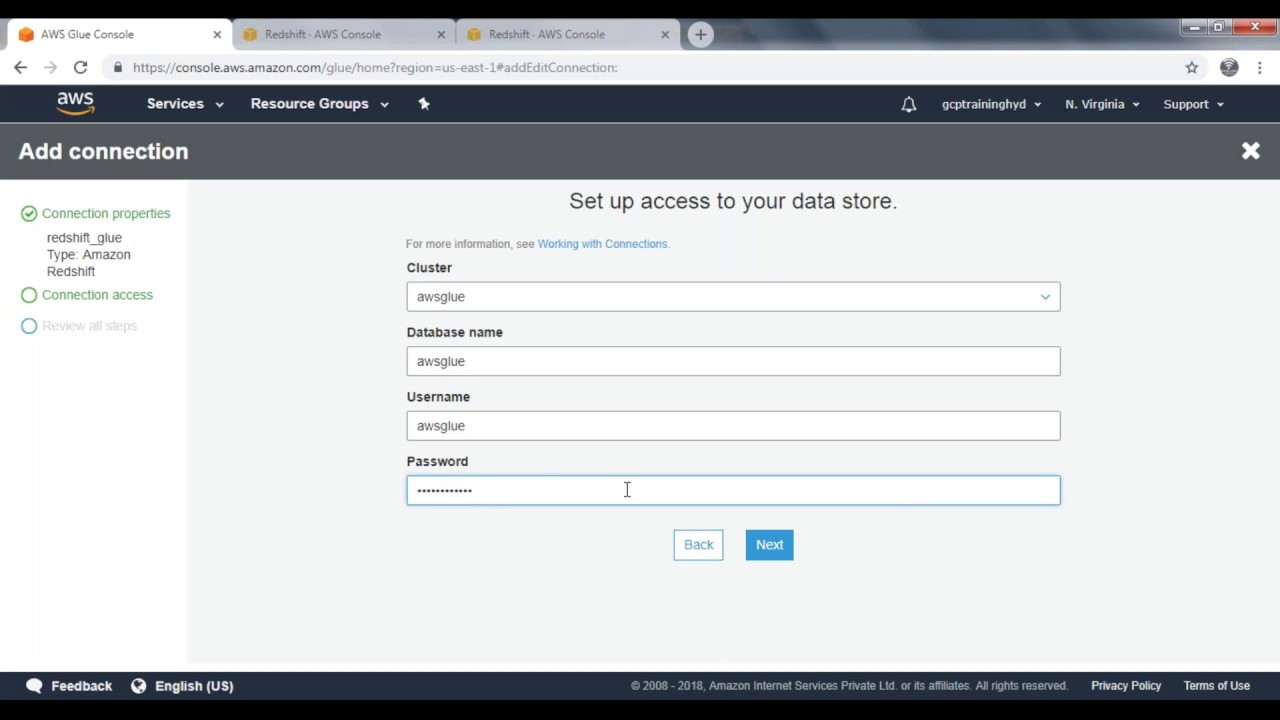
Task: Open the Working with Connections link
Action: point(602,244)
